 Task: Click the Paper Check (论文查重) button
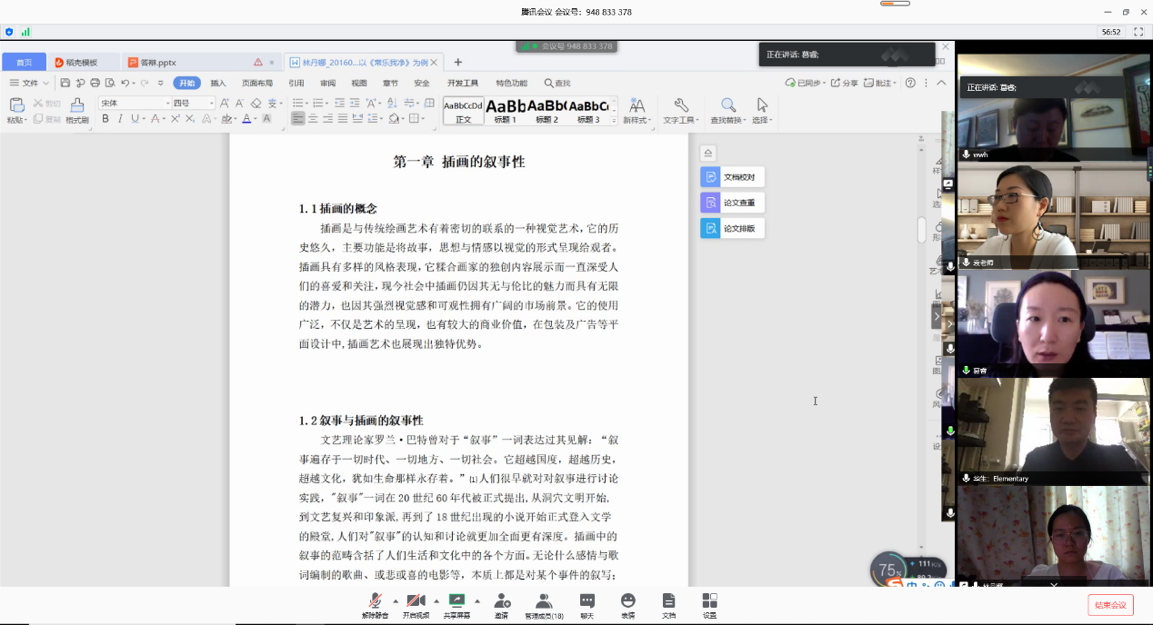point(732,203)
